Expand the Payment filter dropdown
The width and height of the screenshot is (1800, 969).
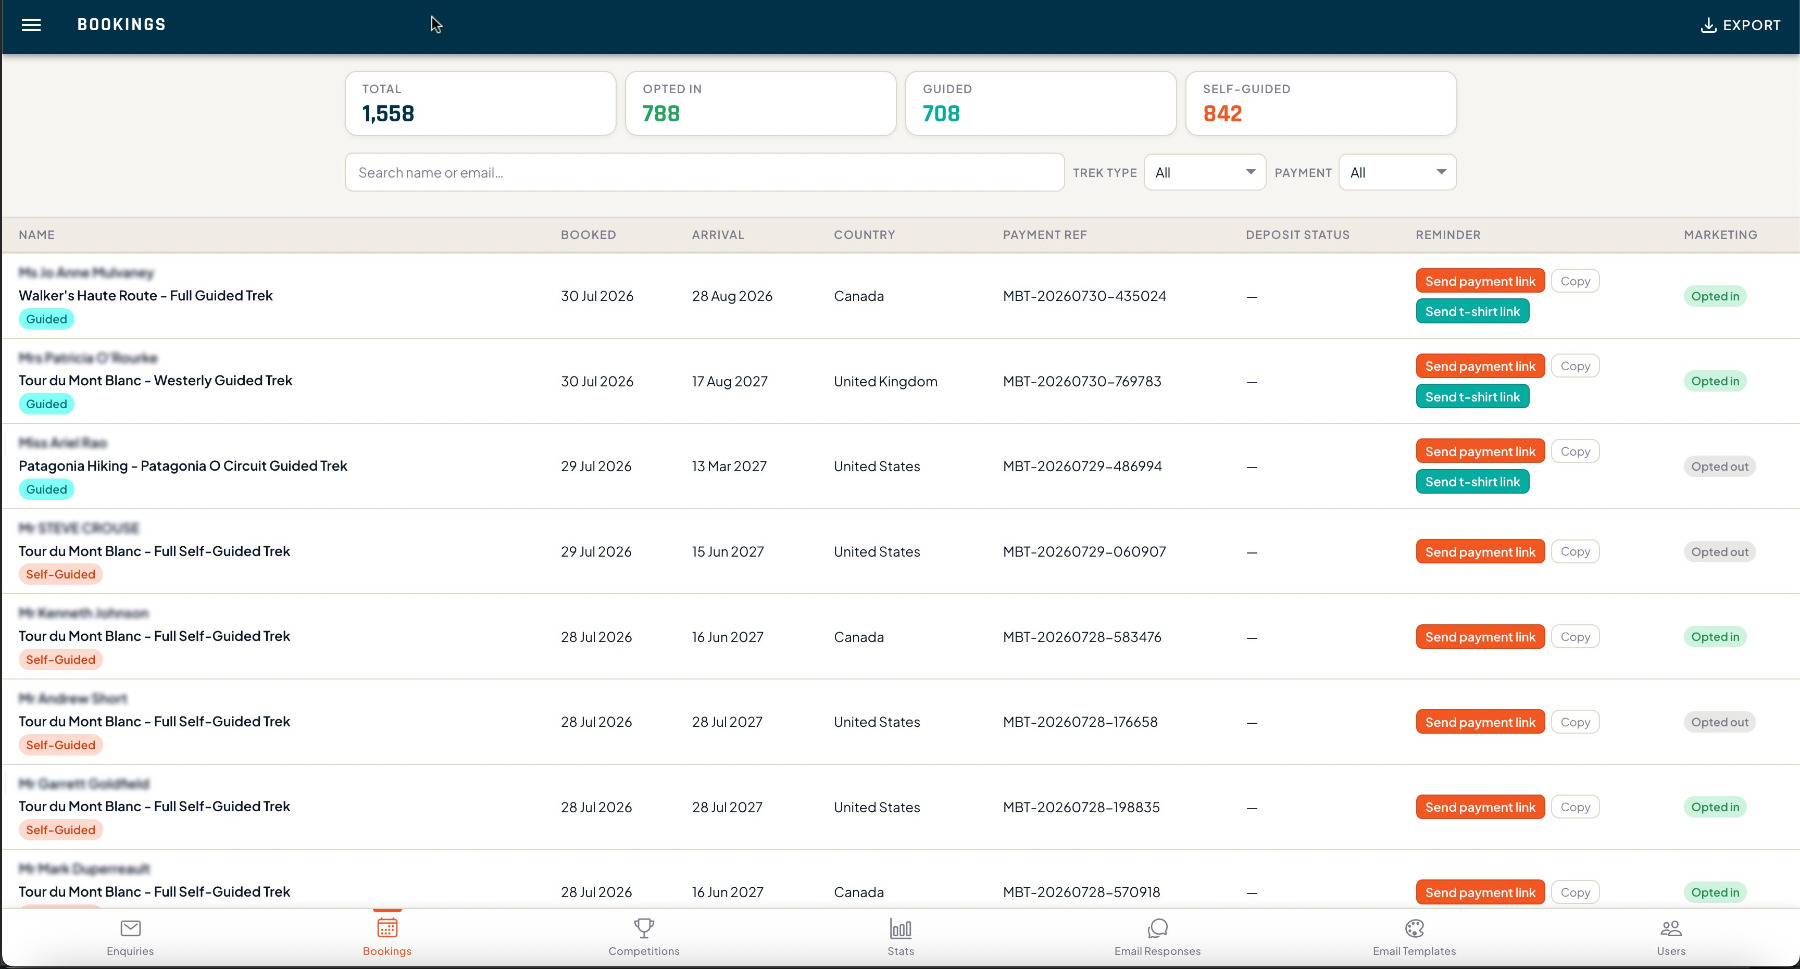pyautogui.click(x=1398, y=173)
